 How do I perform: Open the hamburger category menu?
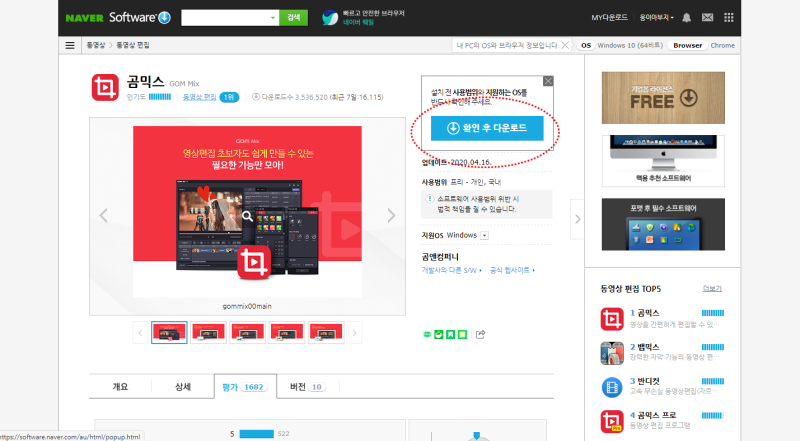(x=70, y=45)
